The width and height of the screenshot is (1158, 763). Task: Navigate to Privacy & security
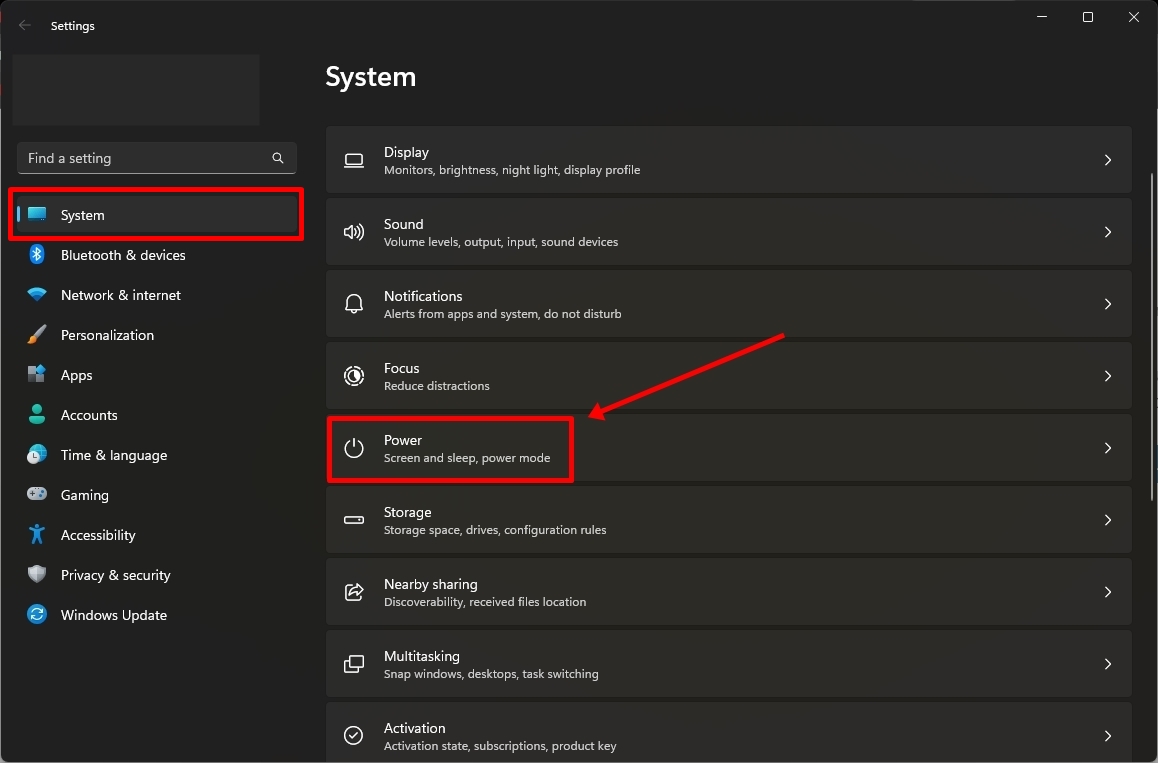point(157,574)
